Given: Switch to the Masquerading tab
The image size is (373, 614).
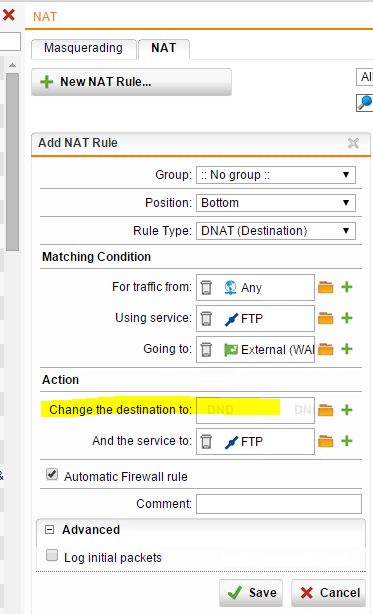Looking at the screenshot, I should (83, 49).
